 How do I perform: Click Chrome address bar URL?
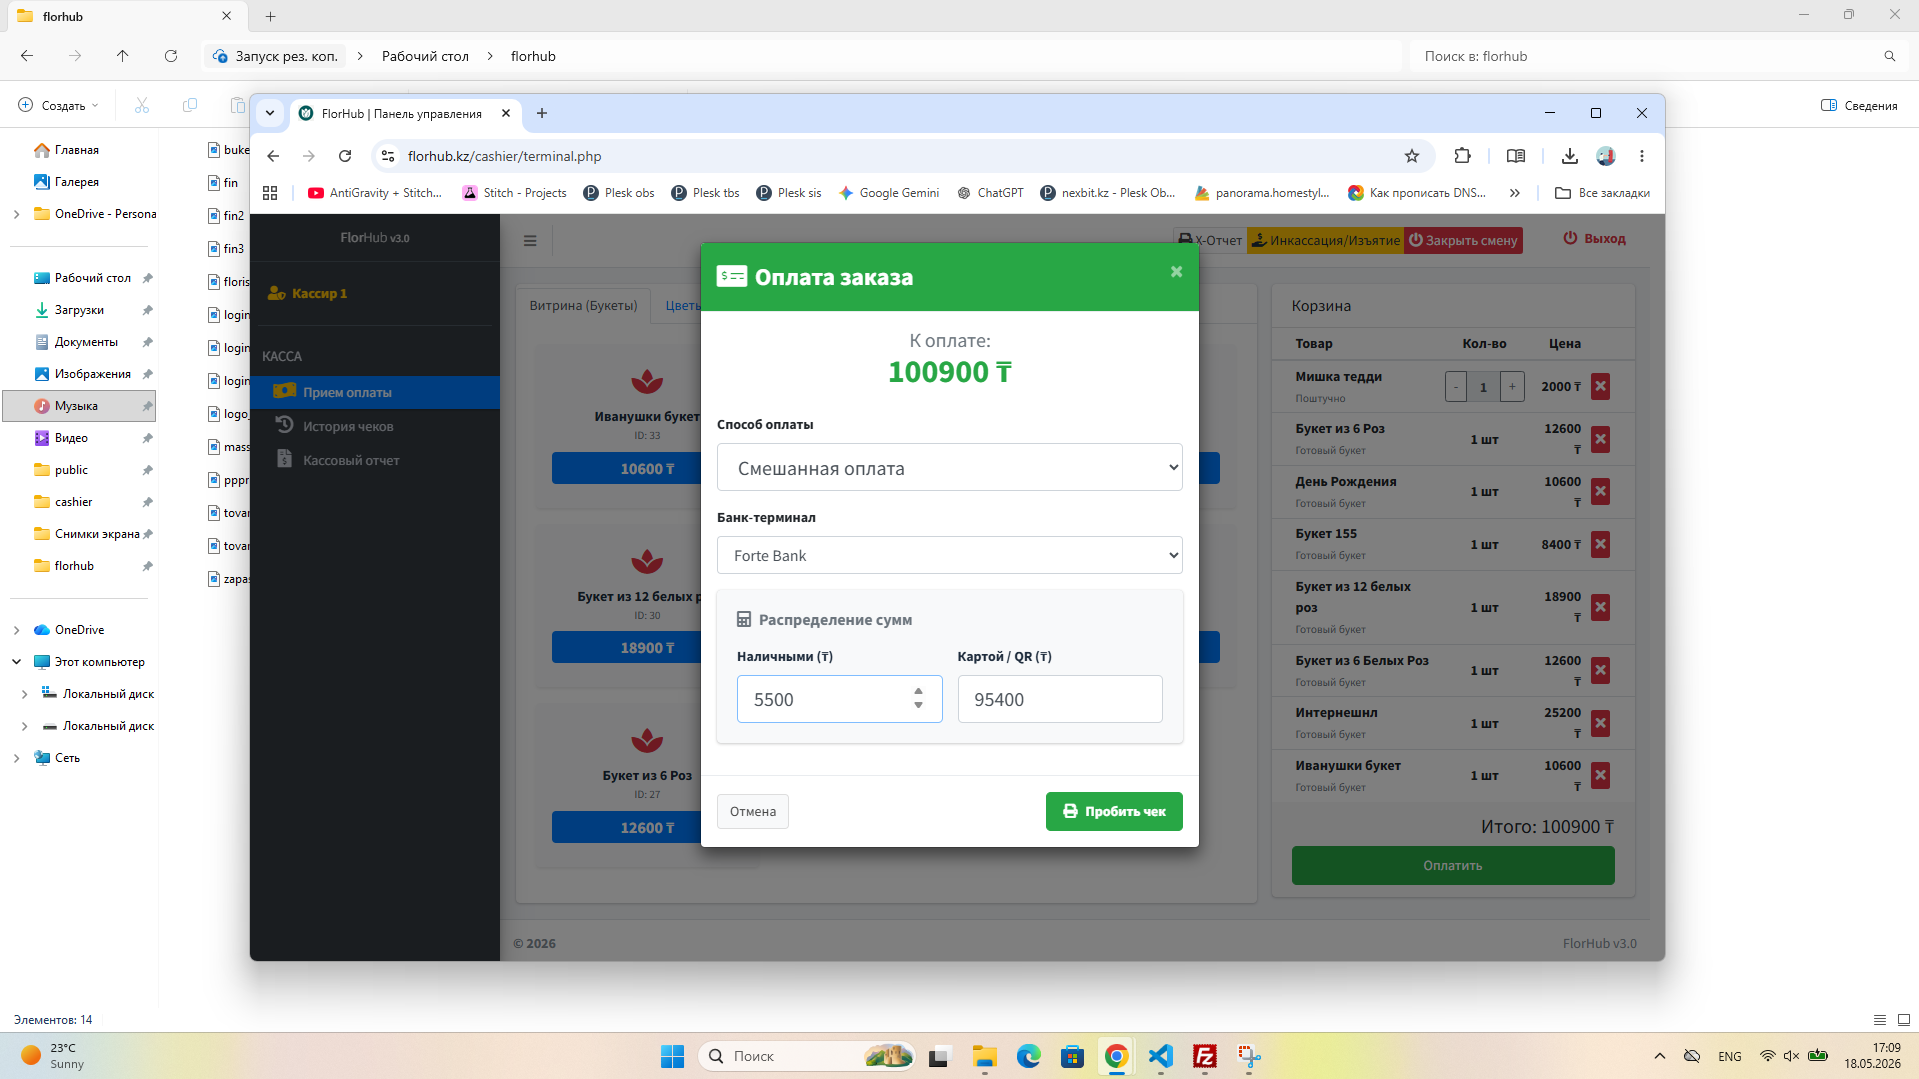[x=504, y=156]
